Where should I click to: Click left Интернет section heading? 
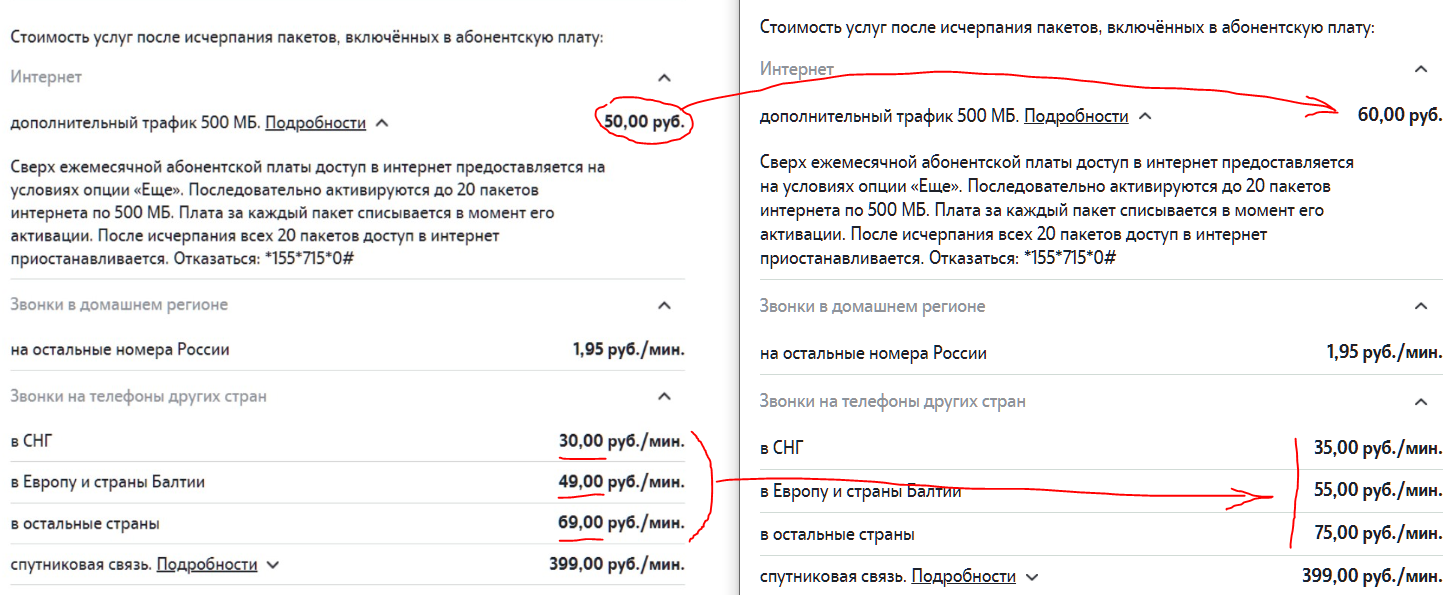46,77
